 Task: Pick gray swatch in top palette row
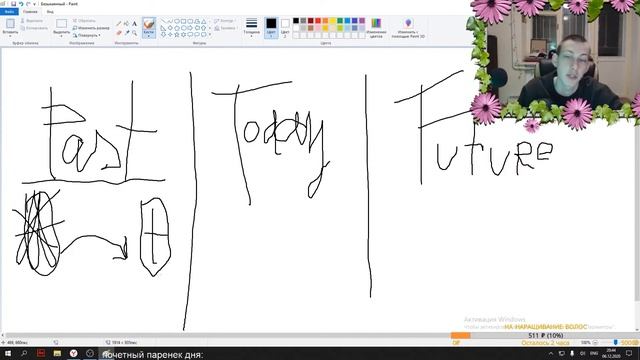[303, 20]
